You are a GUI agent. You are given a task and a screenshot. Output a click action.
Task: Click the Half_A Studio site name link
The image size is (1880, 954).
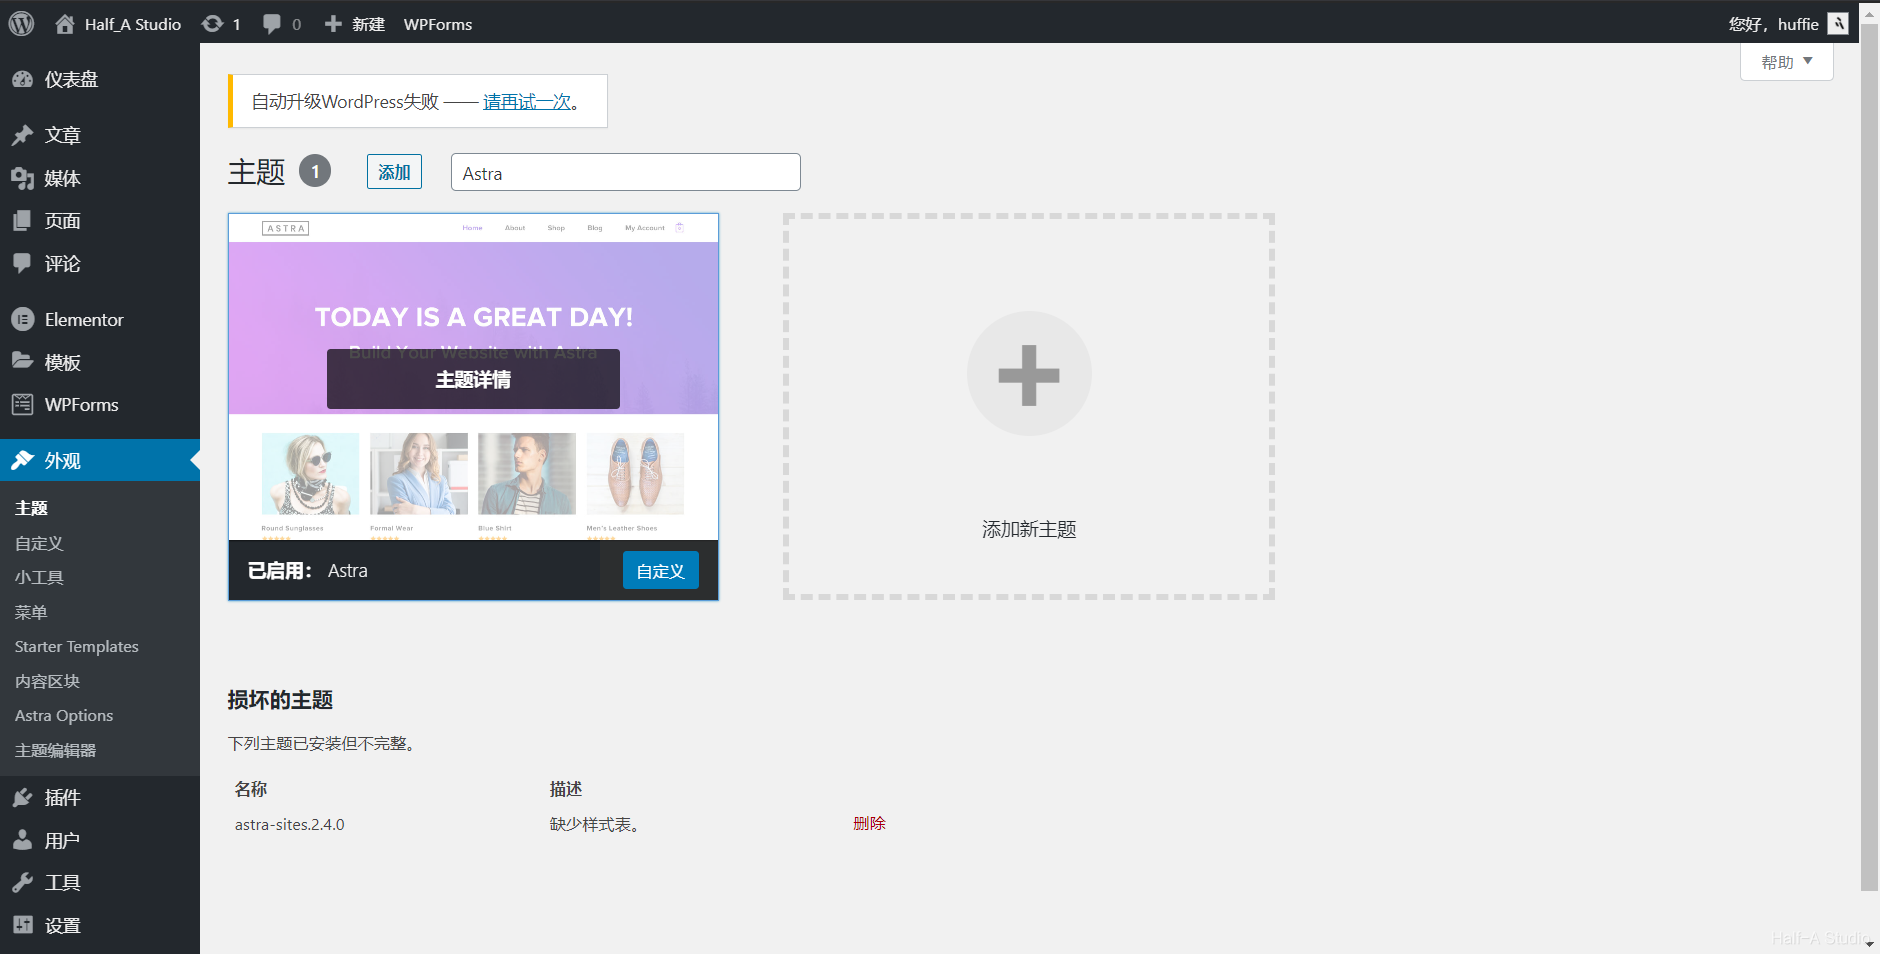point(133,24)
